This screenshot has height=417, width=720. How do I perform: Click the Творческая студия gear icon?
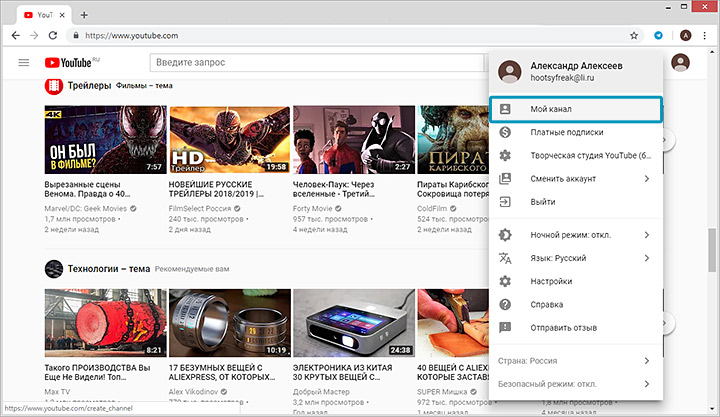tap(505, 155)
